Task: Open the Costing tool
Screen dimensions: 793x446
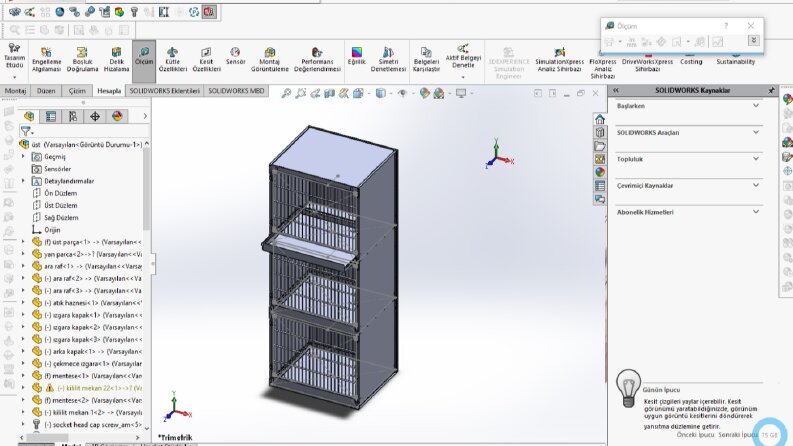Action: (x=691, y=60)
